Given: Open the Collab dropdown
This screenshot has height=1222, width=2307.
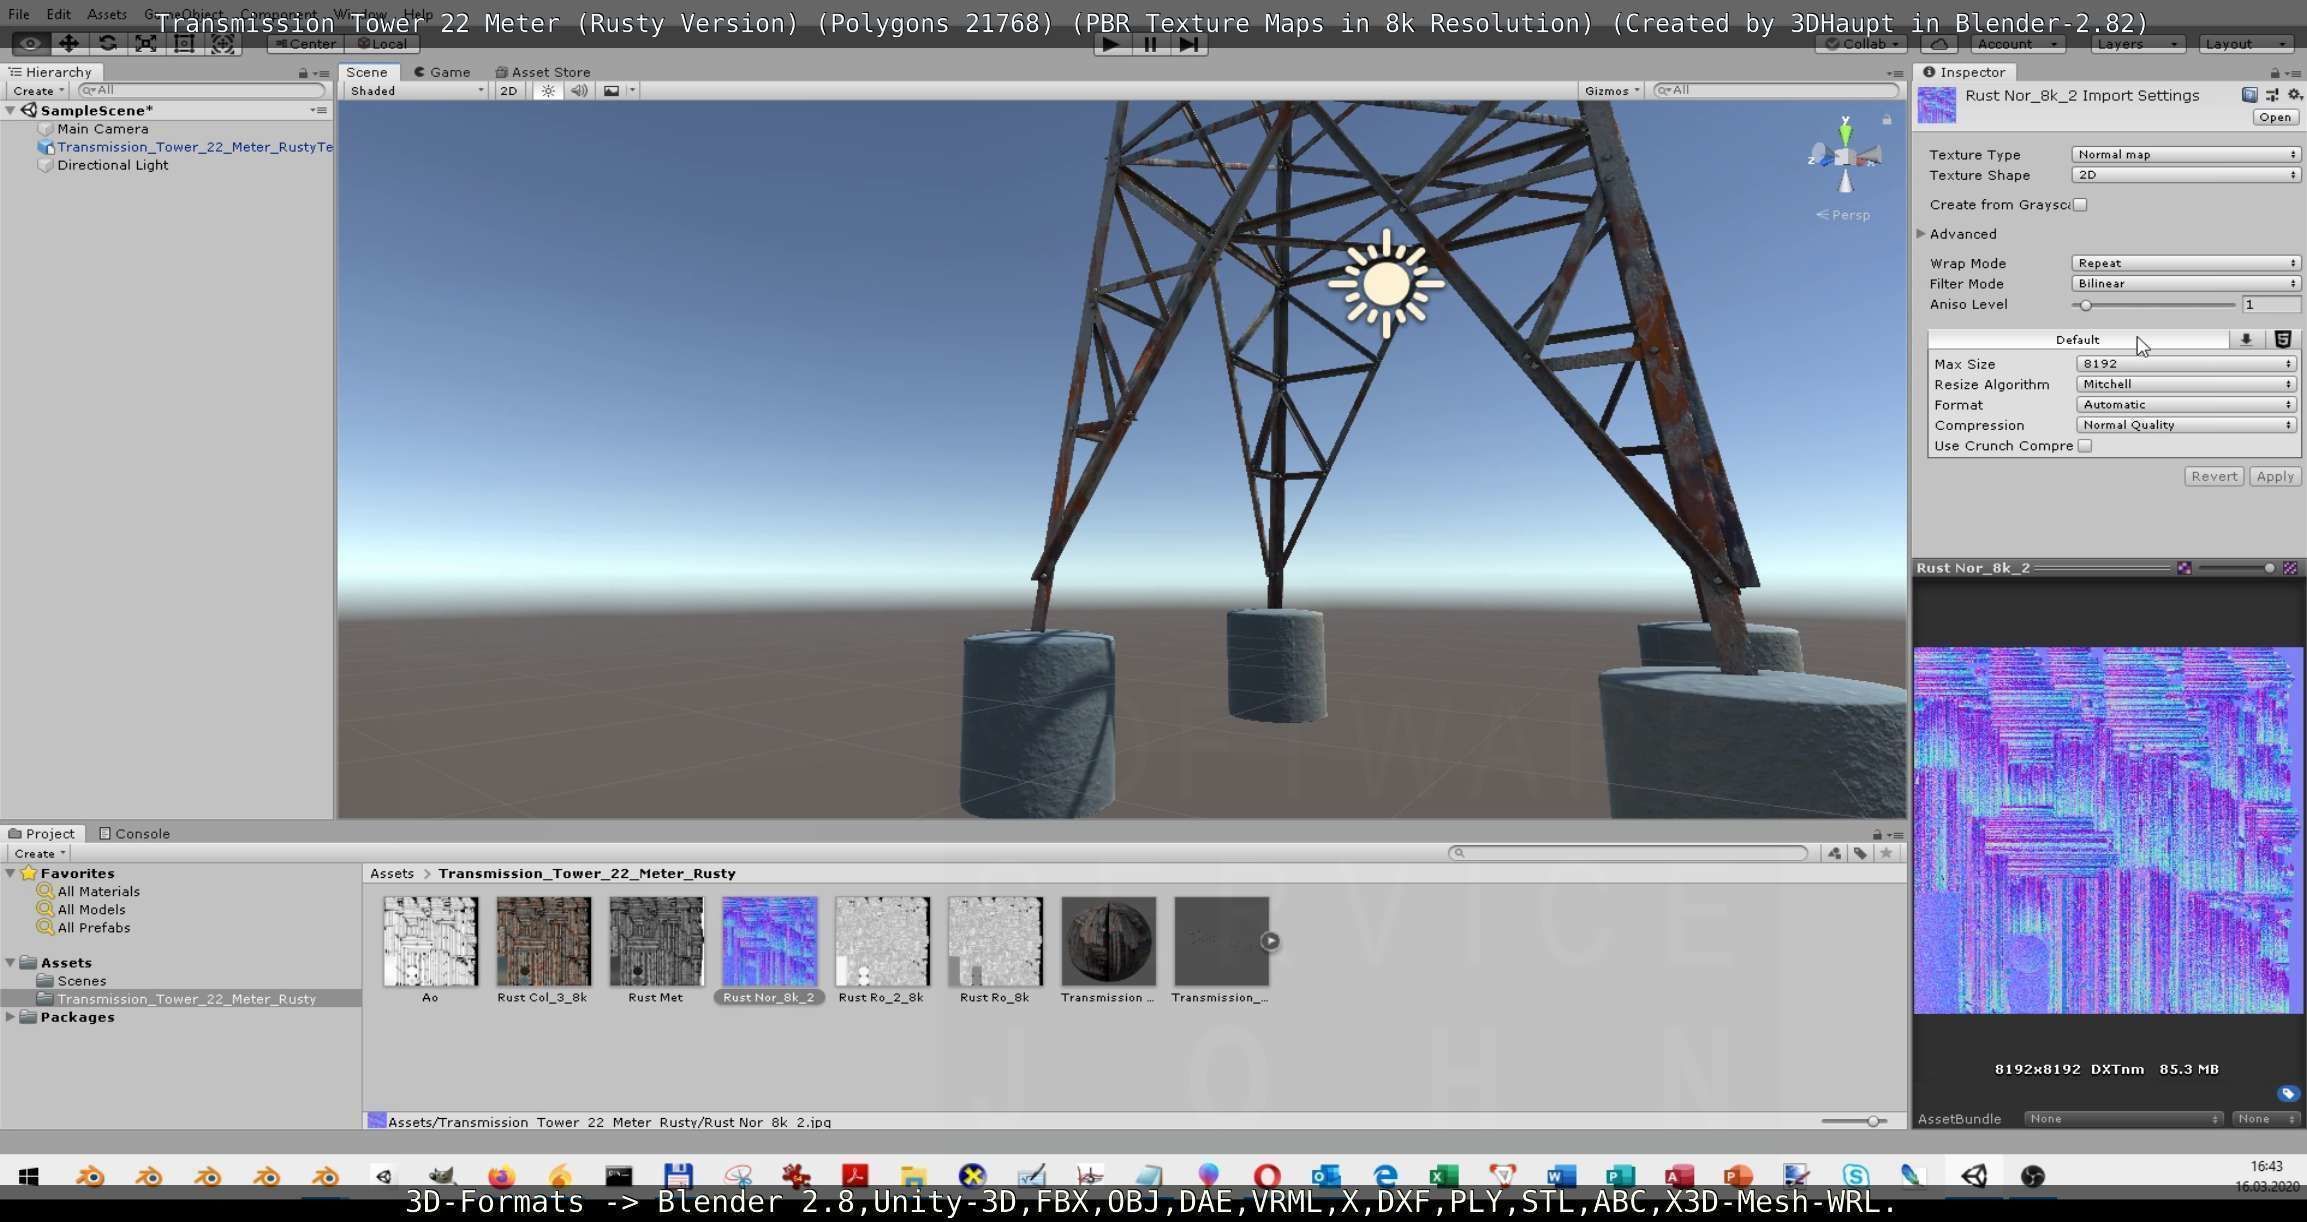Looking at the screenshot, I should [x=1861, y=44].
